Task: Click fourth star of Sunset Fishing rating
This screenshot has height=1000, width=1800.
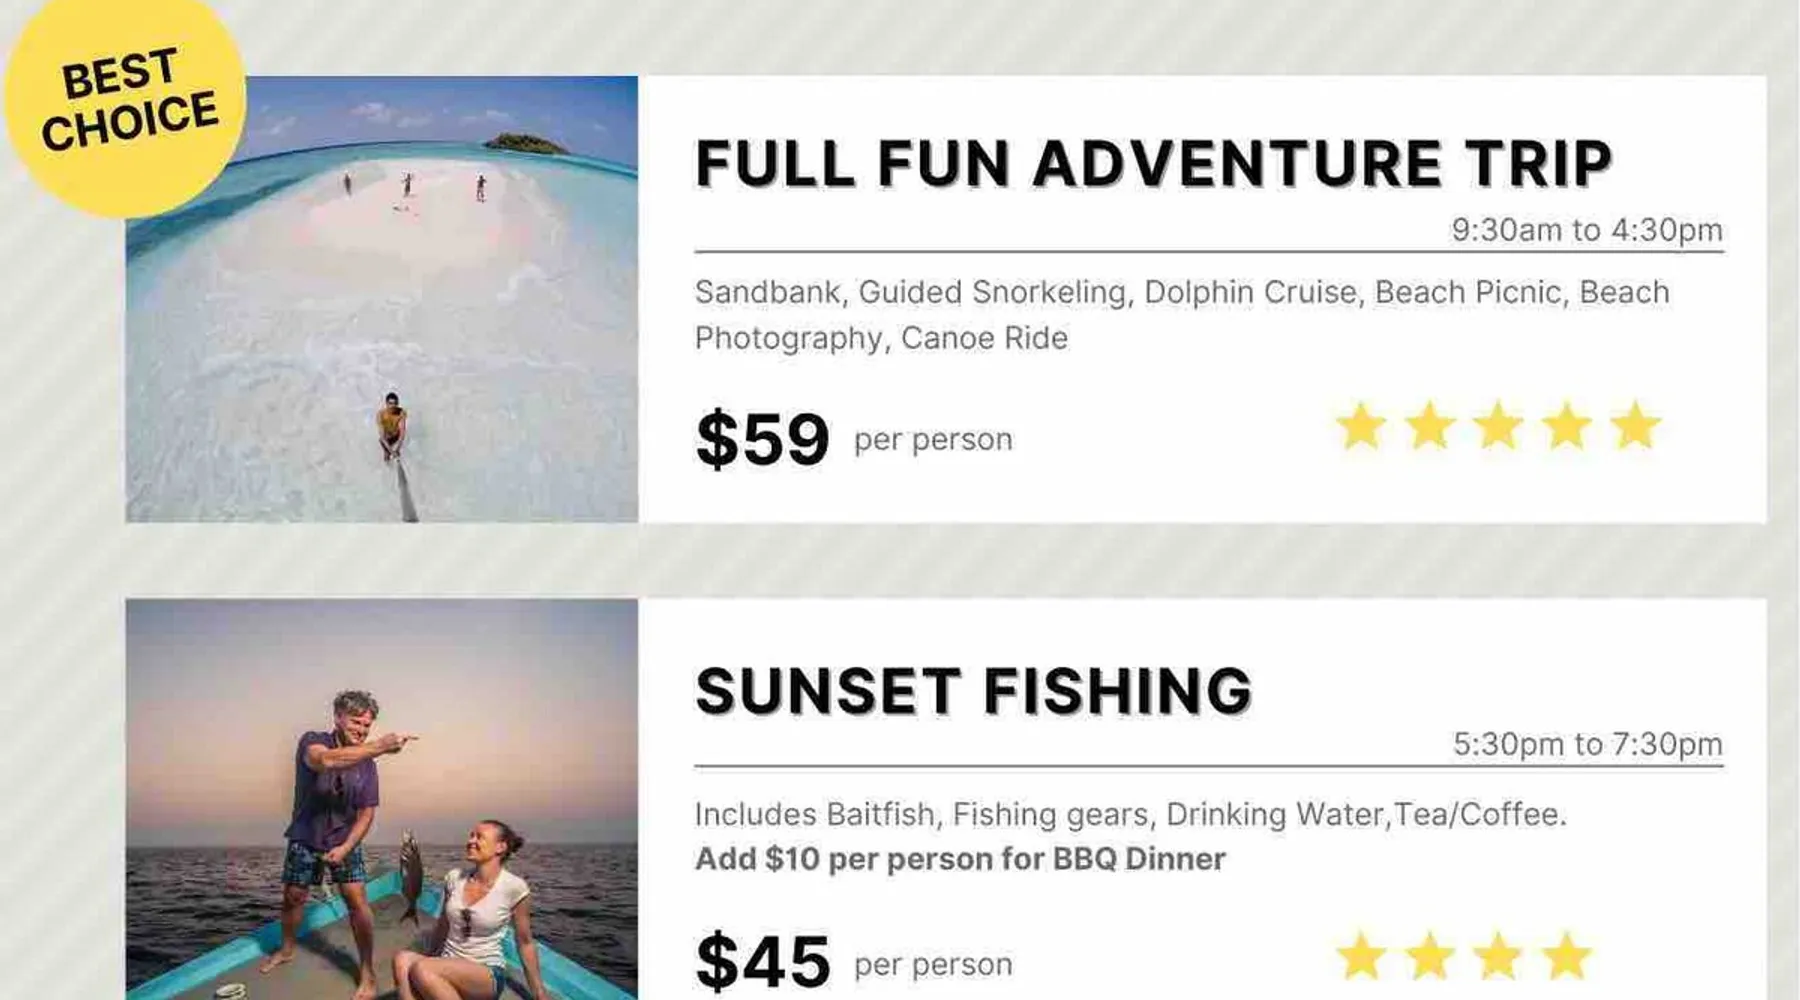Action: tap(1567, 957)
